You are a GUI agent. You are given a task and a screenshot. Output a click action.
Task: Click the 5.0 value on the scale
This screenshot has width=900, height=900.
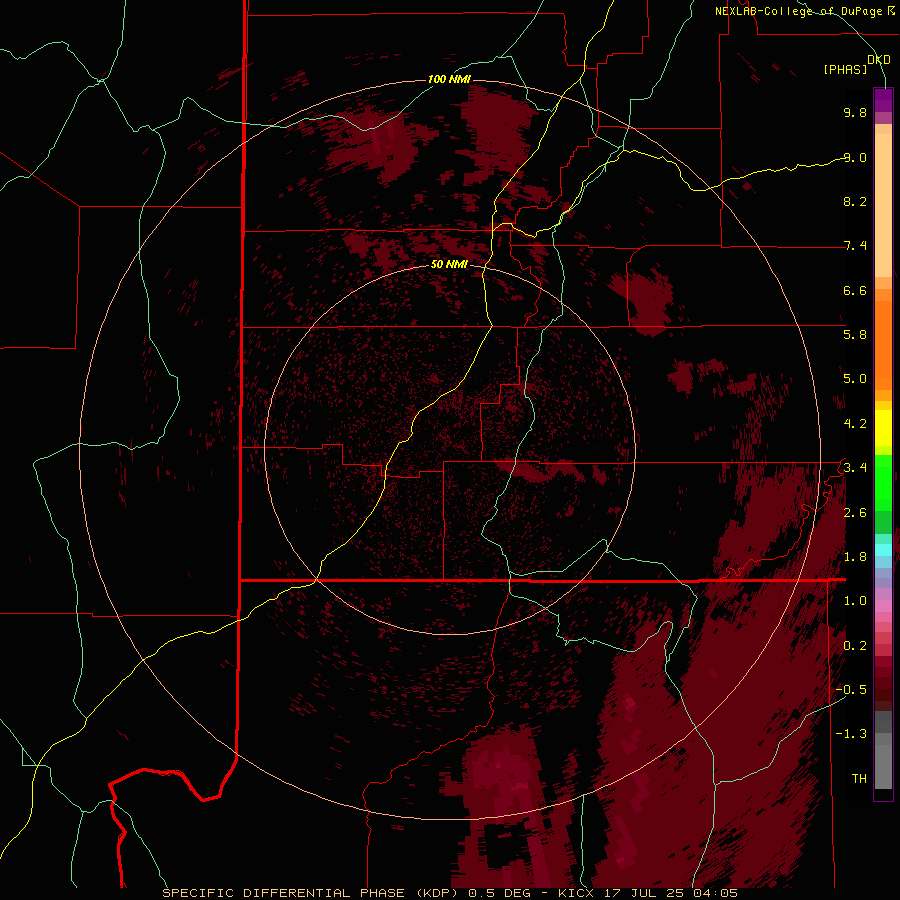(x=855, y=379)
